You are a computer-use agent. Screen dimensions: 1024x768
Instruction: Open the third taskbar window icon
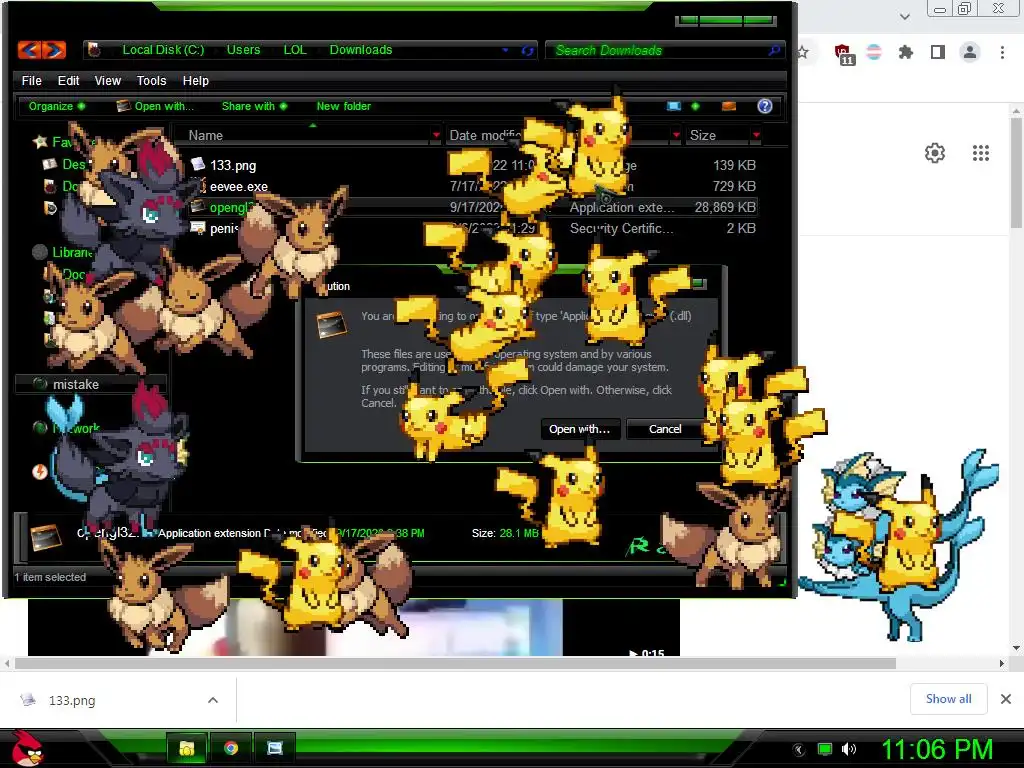pyautogui.click(x=275, y=748)
